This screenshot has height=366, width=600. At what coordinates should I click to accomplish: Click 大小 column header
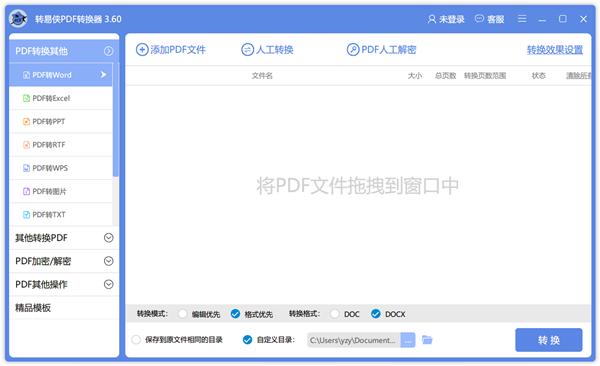coord(415,76)
